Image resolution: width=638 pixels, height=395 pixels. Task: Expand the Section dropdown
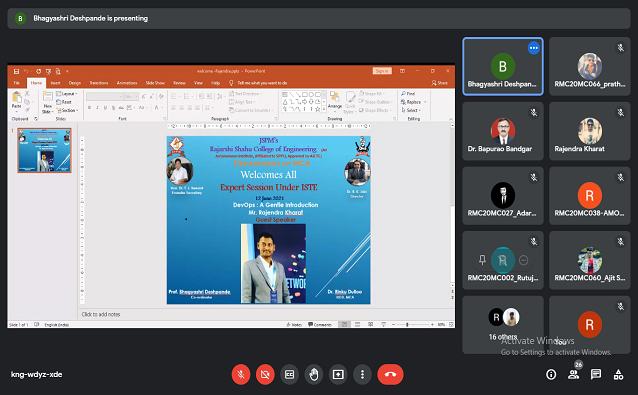(67, 110)
